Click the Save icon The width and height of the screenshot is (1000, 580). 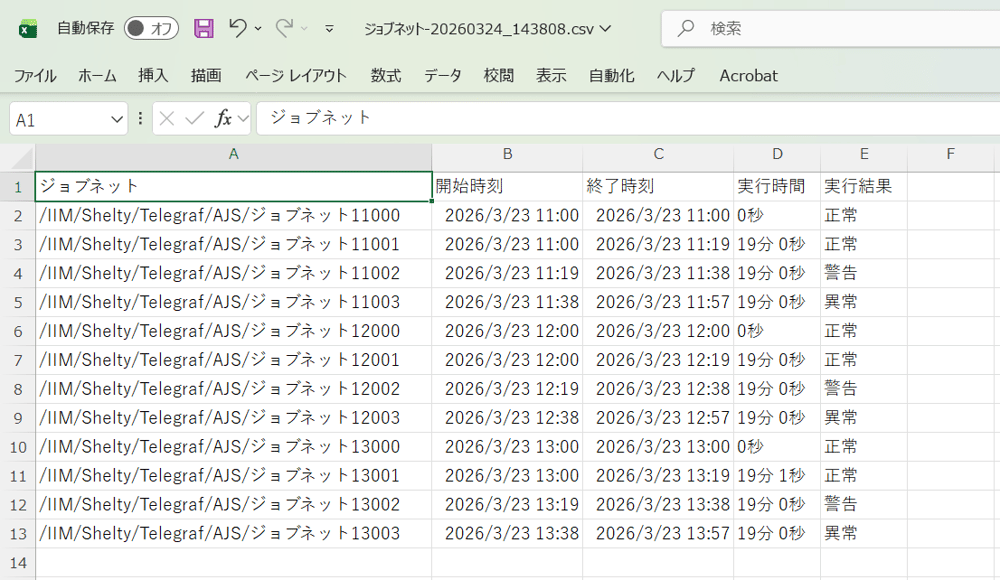click(x=204, y=28)
